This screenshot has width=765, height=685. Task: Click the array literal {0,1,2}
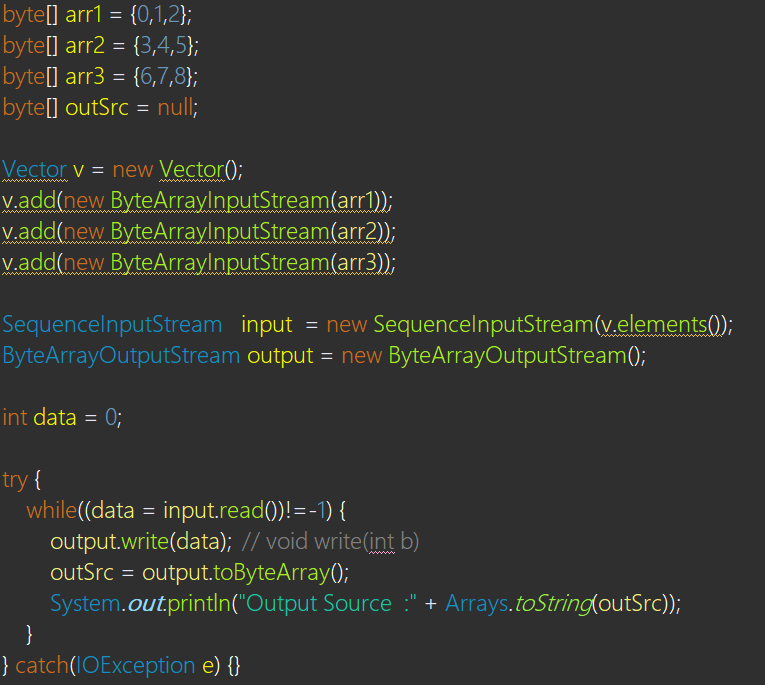pos(159,15)
